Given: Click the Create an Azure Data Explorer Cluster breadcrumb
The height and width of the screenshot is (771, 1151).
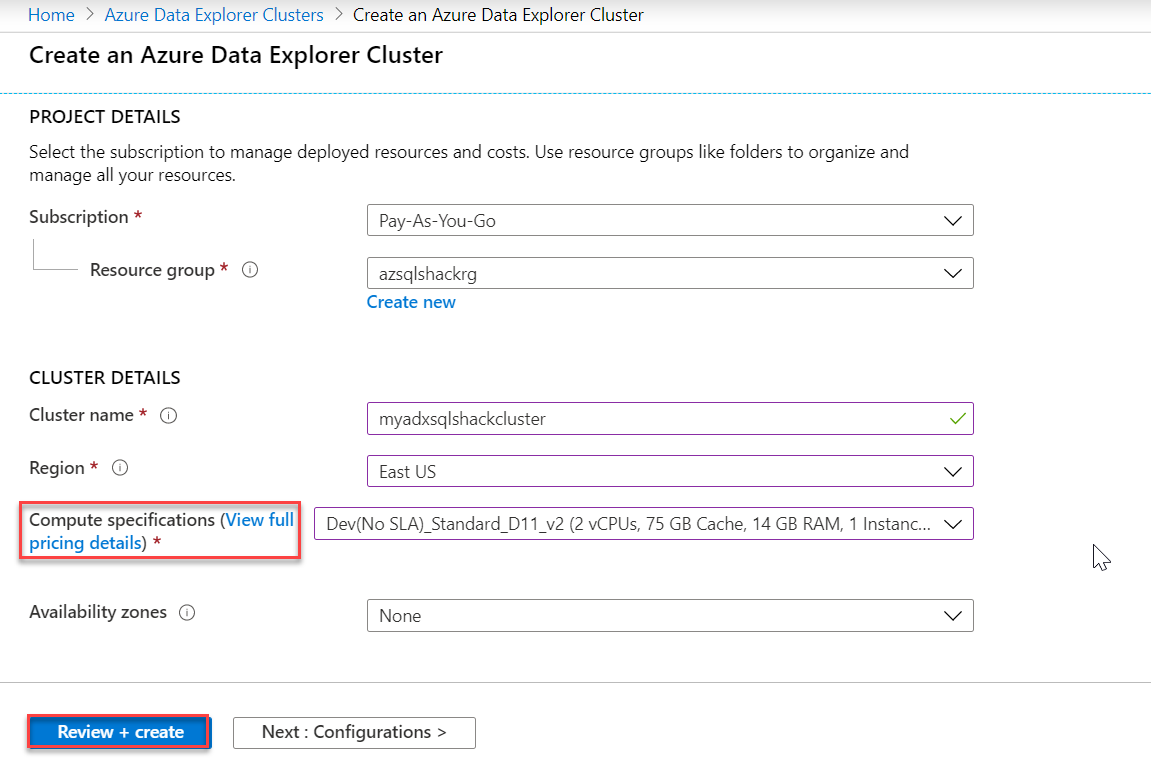Looking at the screenshot, I should click(x=498, y=15).
